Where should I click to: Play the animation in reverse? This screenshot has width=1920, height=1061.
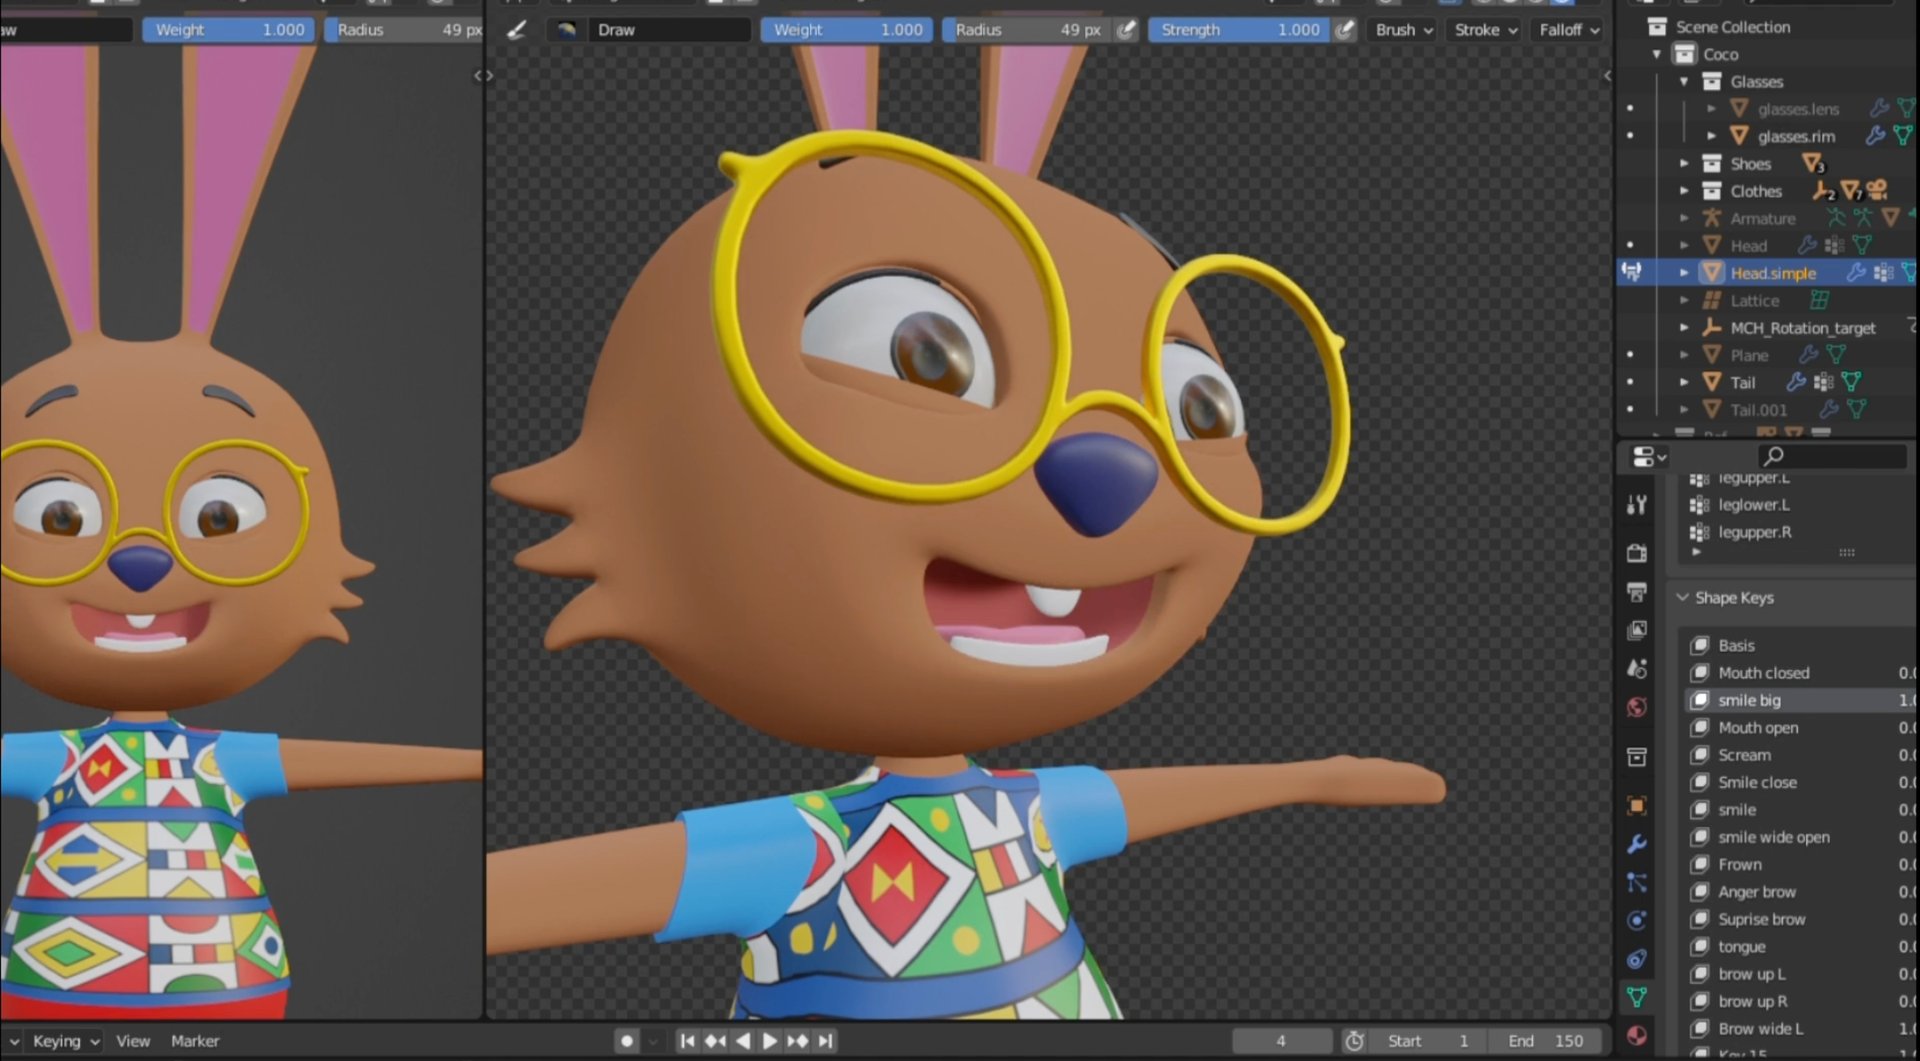click(x=743, y=1041)
